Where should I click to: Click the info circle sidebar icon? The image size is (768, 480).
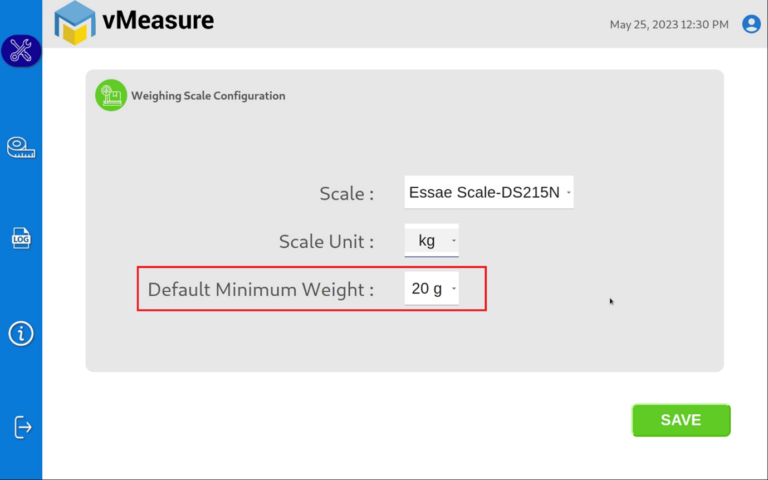21,333
